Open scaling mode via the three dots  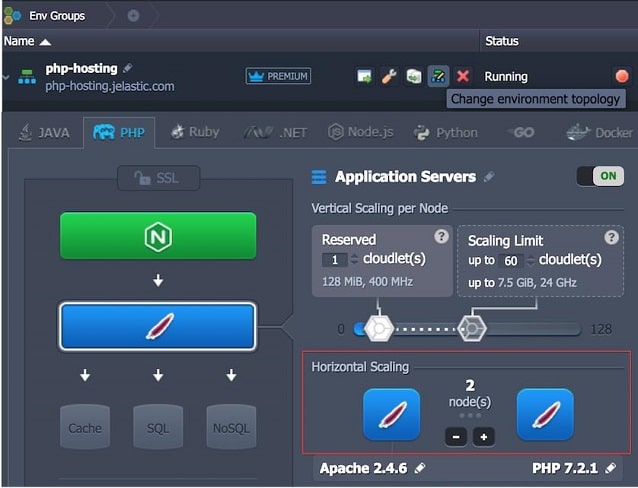(470, 416)
